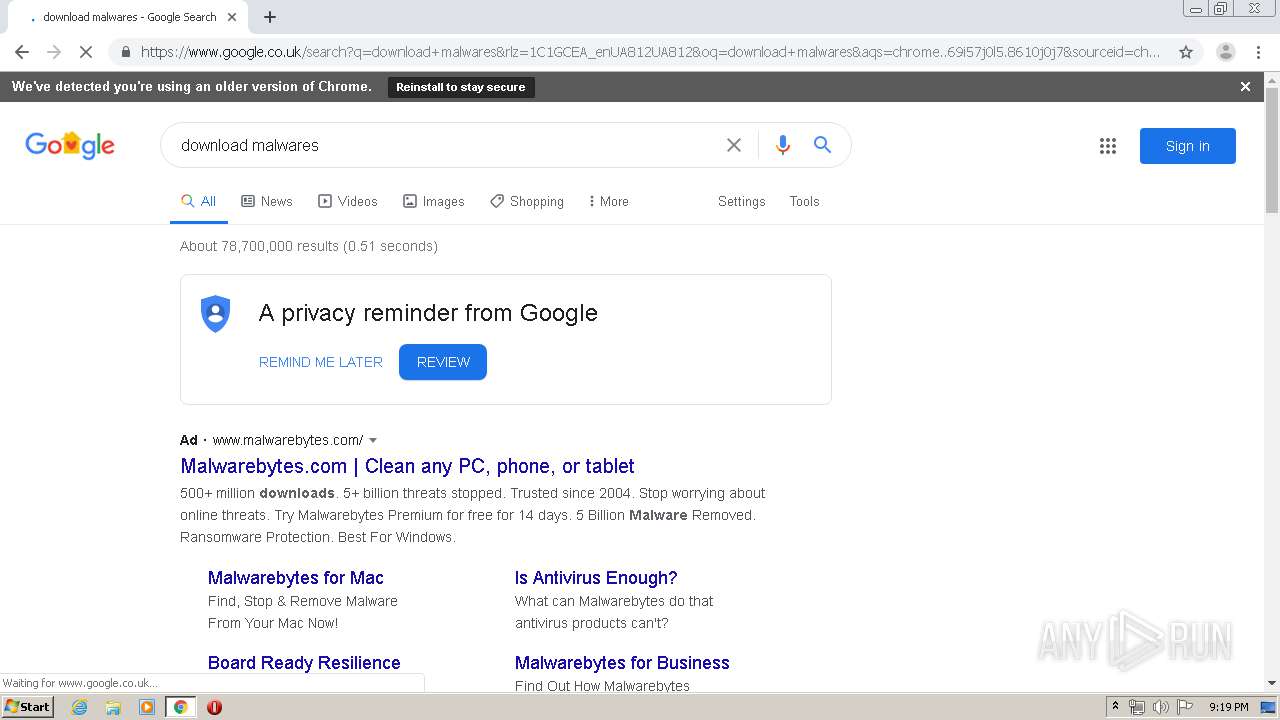Open a new browser tab
This screenshot has height=720, width=1280.
pos(270,17)
